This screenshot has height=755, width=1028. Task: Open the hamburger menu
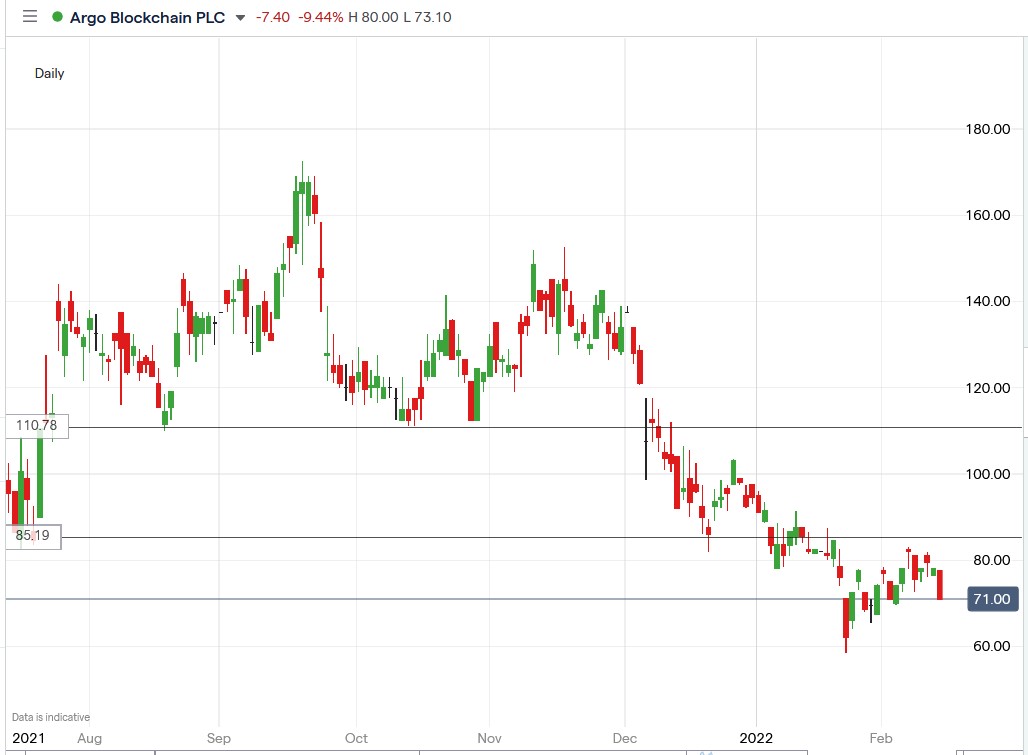30,16
